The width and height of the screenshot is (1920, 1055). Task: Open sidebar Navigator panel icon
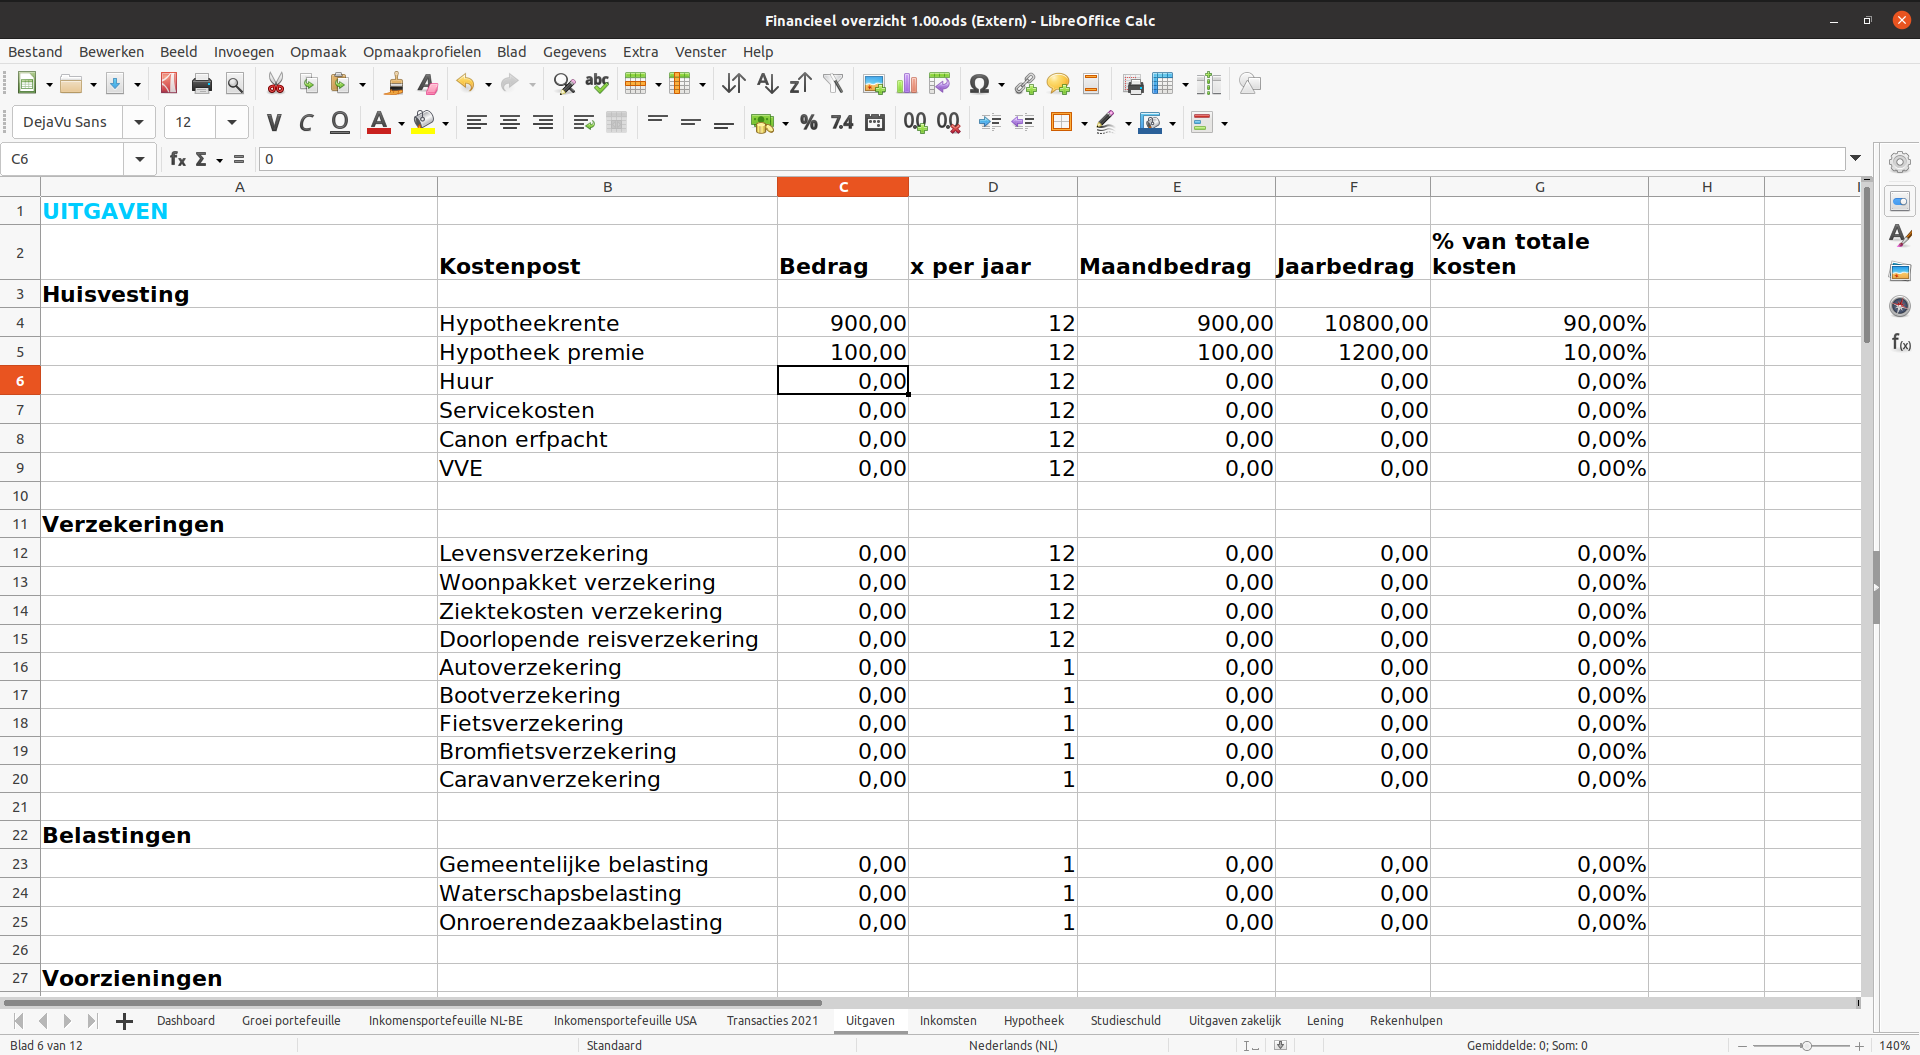(1900, 307)
